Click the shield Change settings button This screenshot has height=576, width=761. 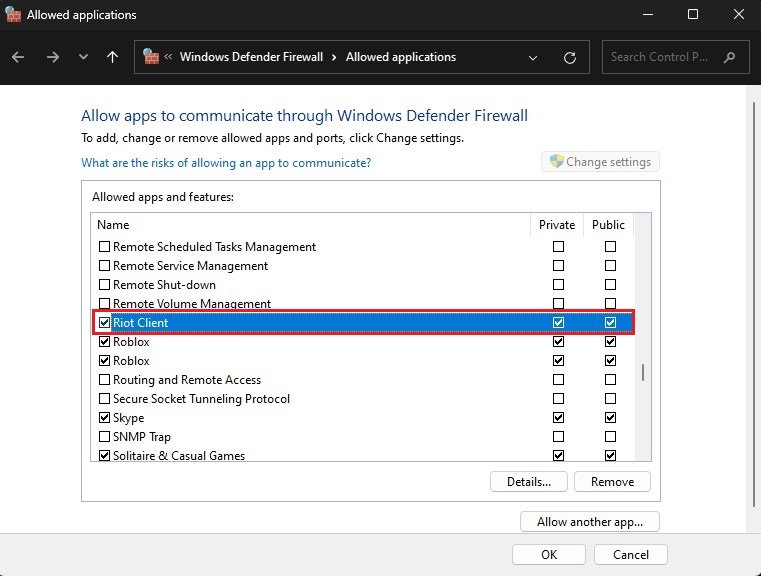(x=600, y=162)
